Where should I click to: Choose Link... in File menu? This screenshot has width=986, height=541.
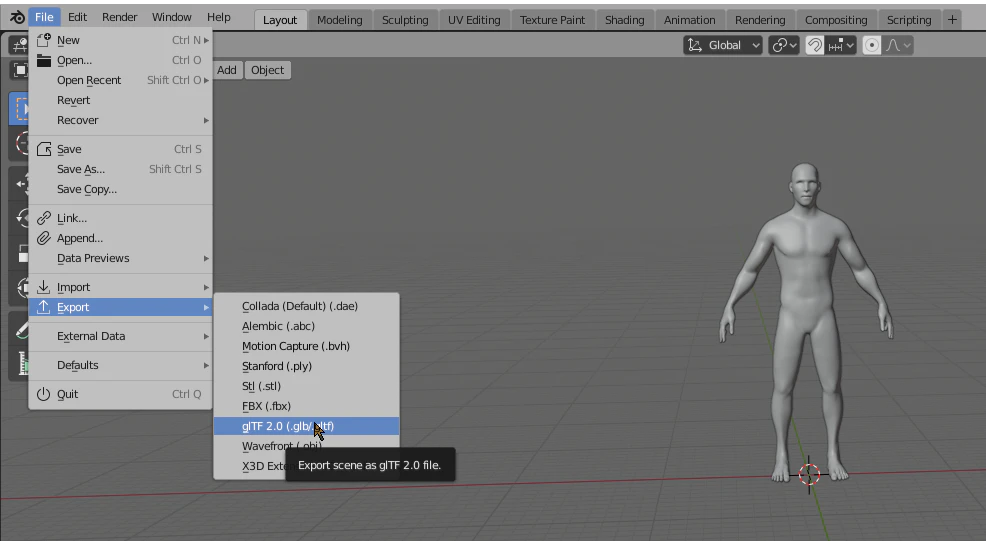tap(120, 218)
